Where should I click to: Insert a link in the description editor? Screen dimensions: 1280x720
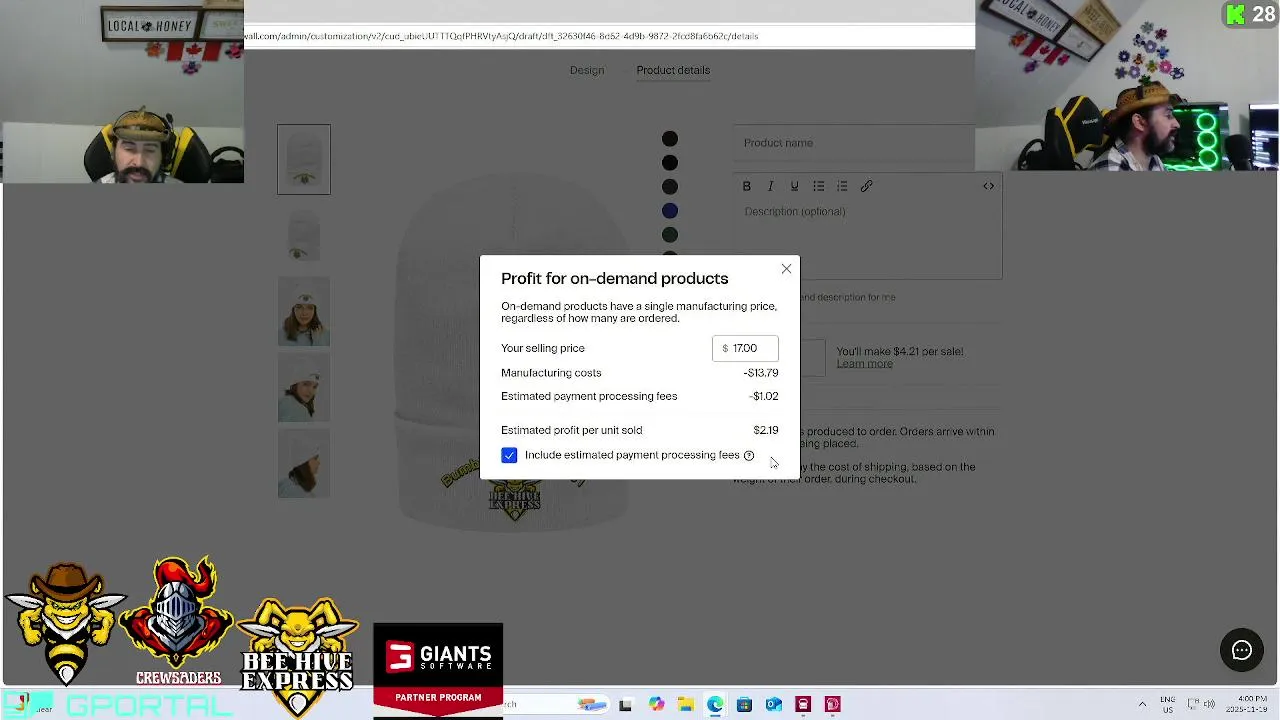(866, 186)
